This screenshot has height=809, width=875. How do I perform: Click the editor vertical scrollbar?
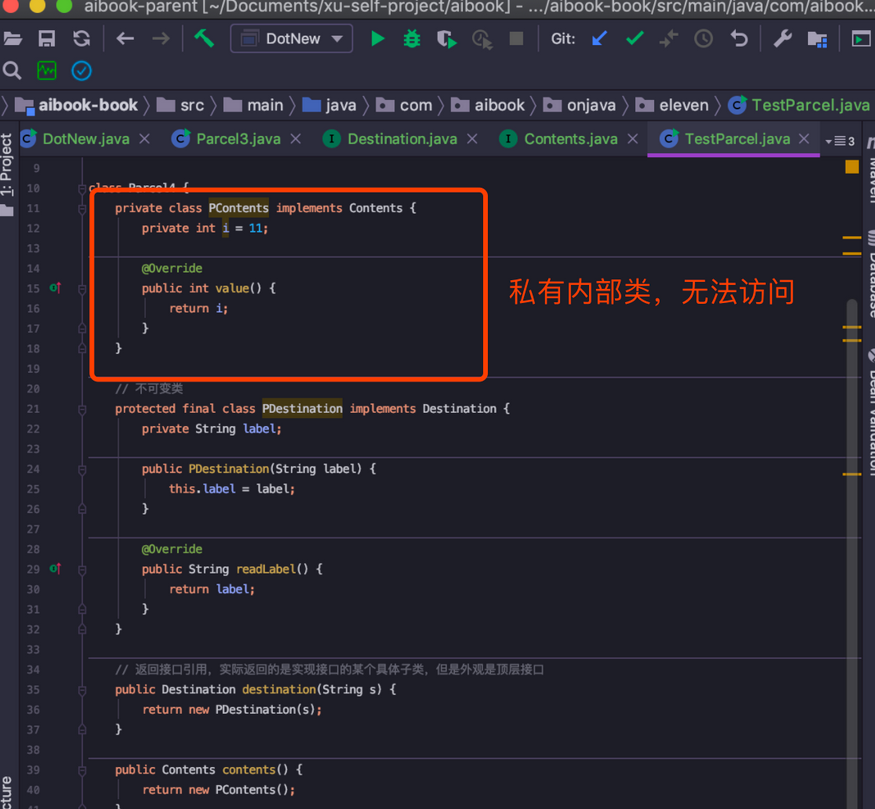852,500
